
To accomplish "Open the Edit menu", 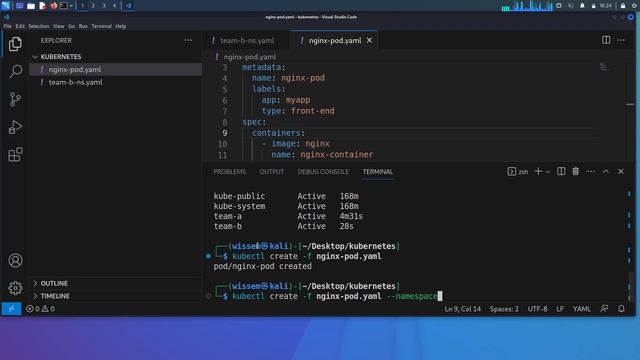I will pyautogui.click(x=20, y=26).
